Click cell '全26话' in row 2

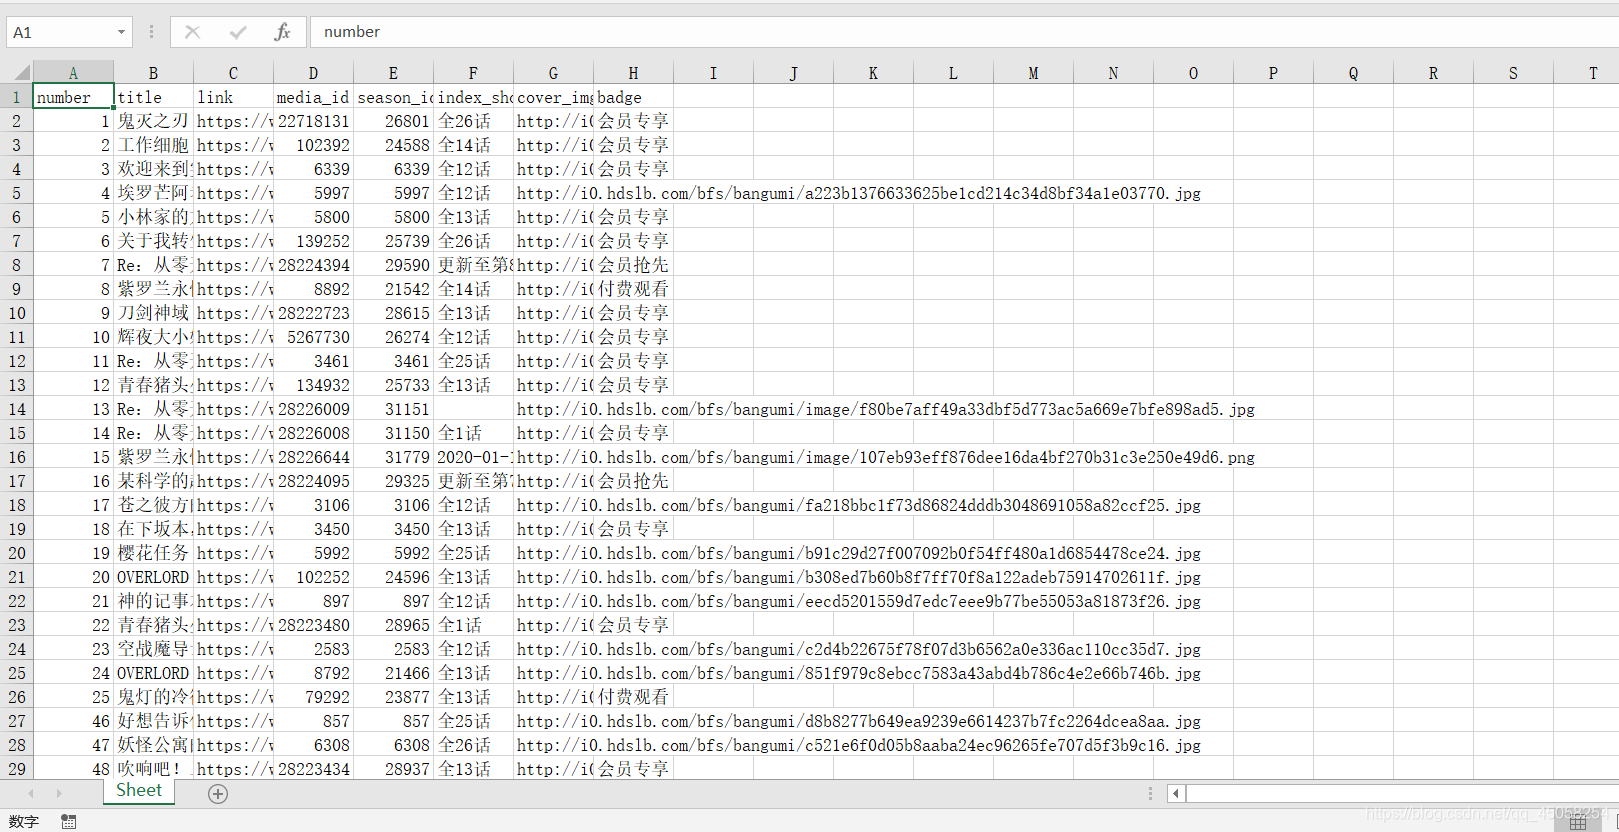(x=473, y=121)
